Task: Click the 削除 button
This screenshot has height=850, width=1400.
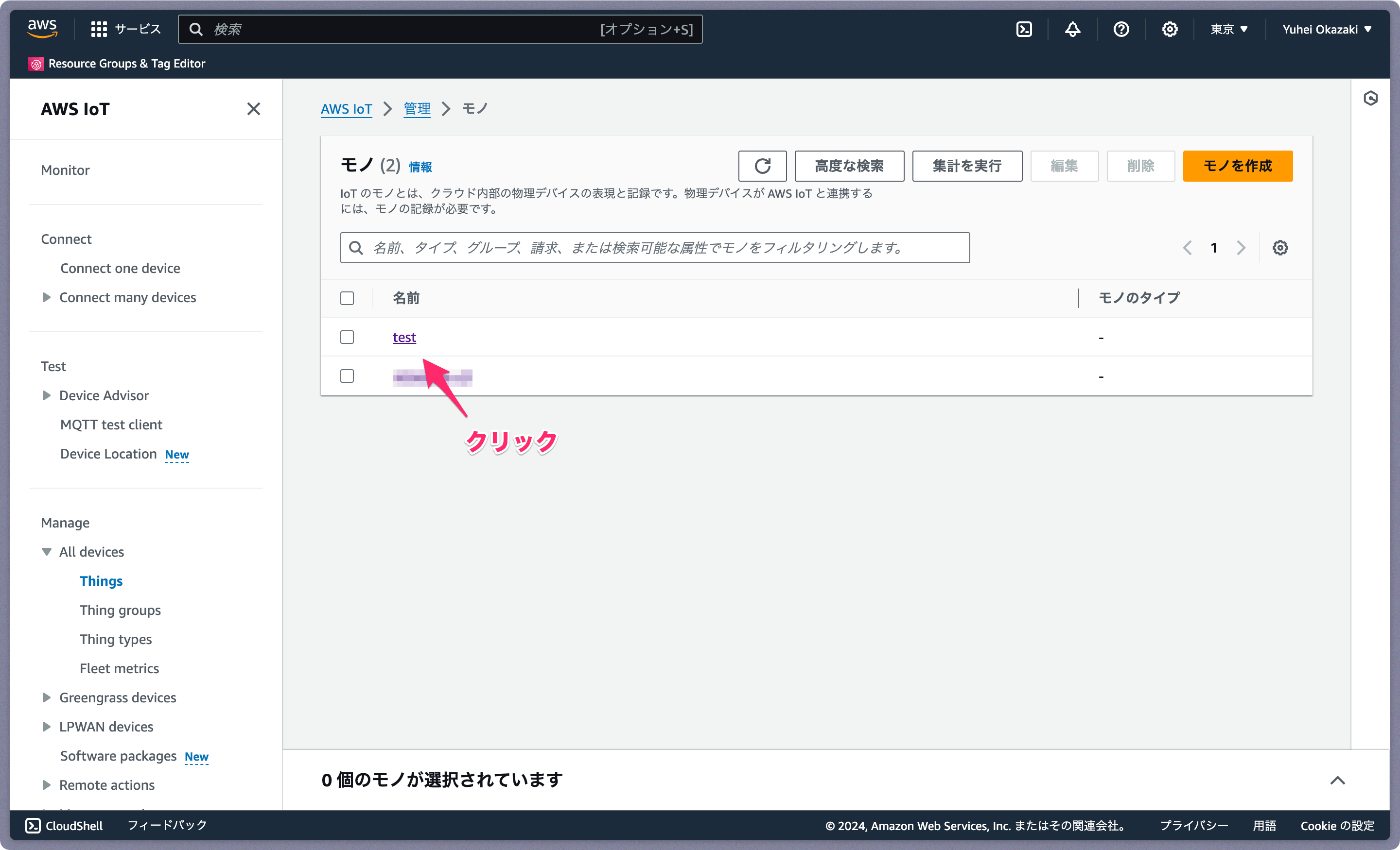Action: pyautogui.click(x=1141, y=166)
